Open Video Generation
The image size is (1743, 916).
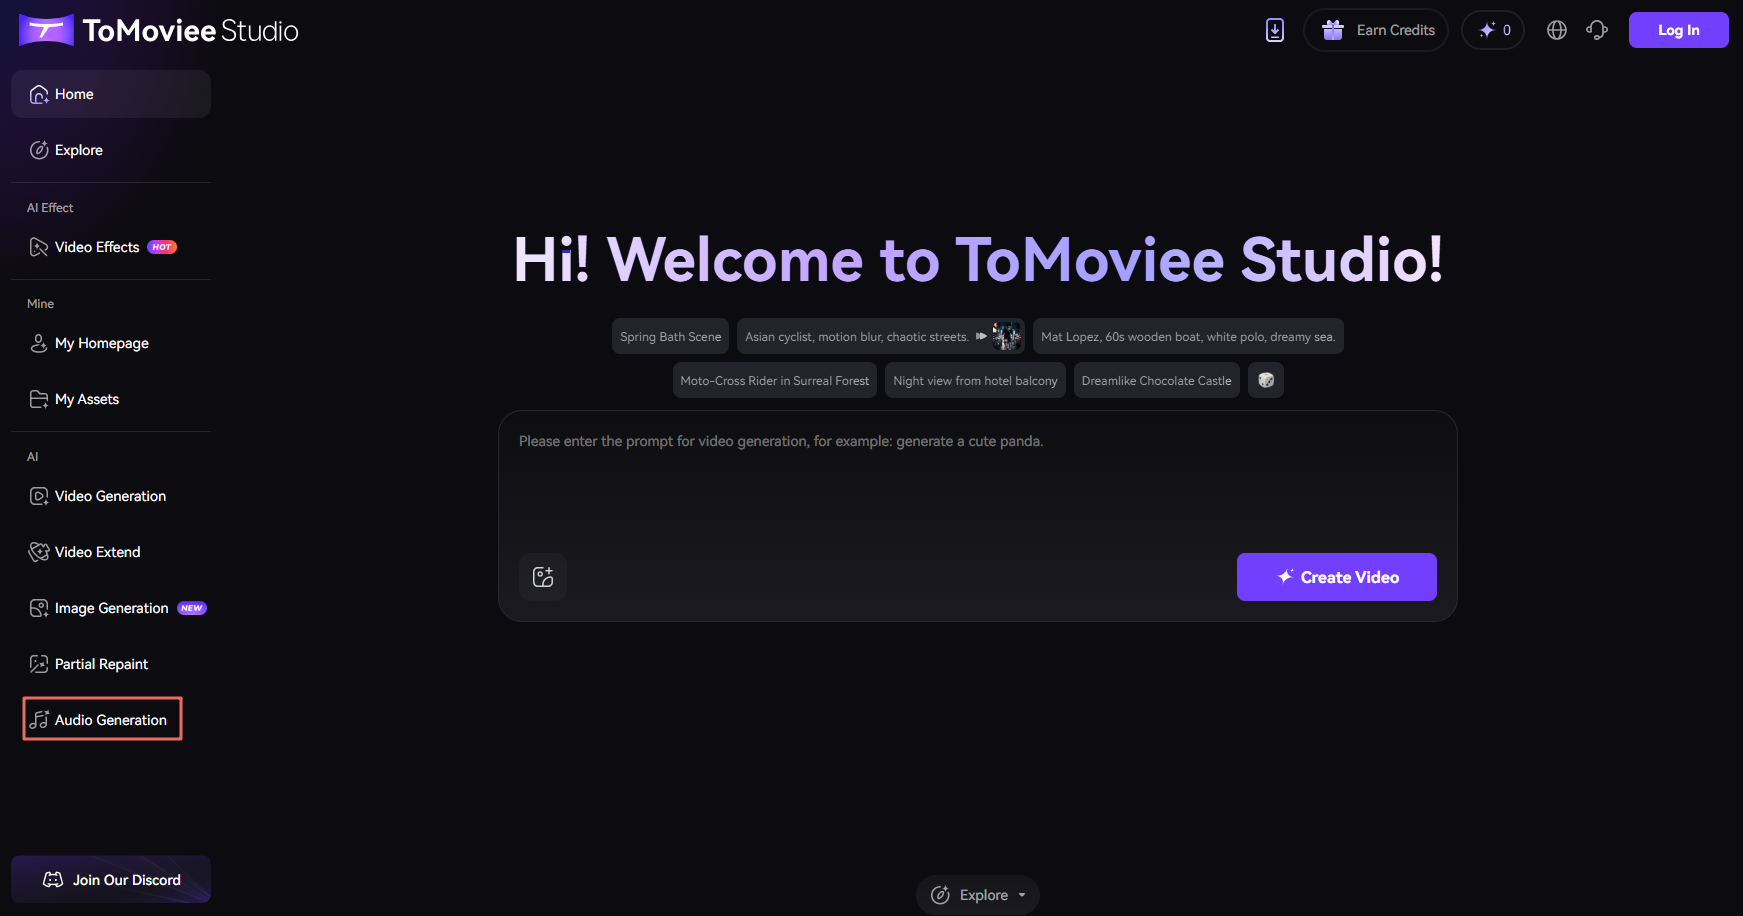coord(110,495)
